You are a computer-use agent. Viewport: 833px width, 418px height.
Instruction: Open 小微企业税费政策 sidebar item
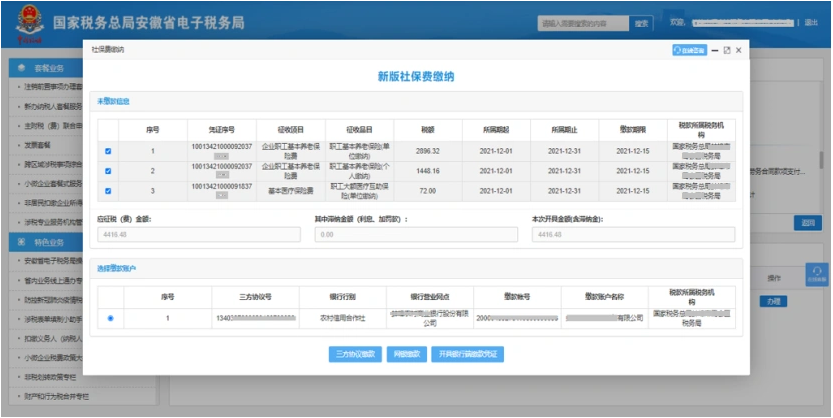coord(53,357)
